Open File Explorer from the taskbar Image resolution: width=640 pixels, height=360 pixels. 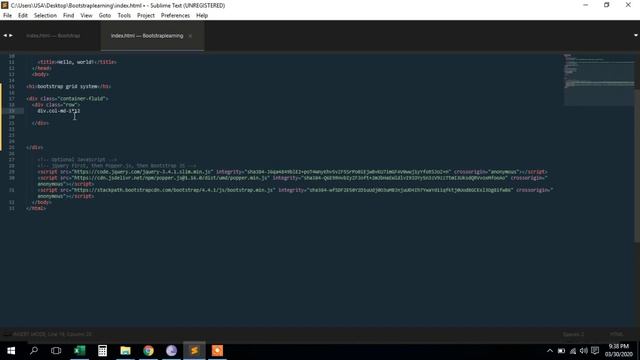pyautogui.click(x=125, y=351)
